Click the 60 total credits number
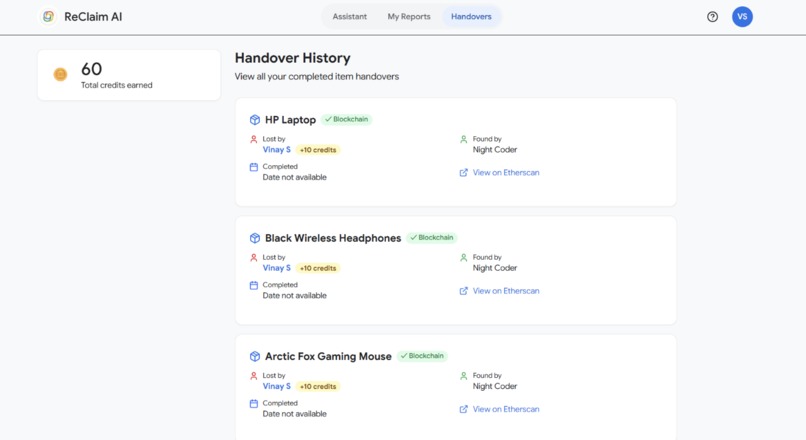Image resolution: width=806 pixels, height=440 pixels. click(x=91, y=69)
